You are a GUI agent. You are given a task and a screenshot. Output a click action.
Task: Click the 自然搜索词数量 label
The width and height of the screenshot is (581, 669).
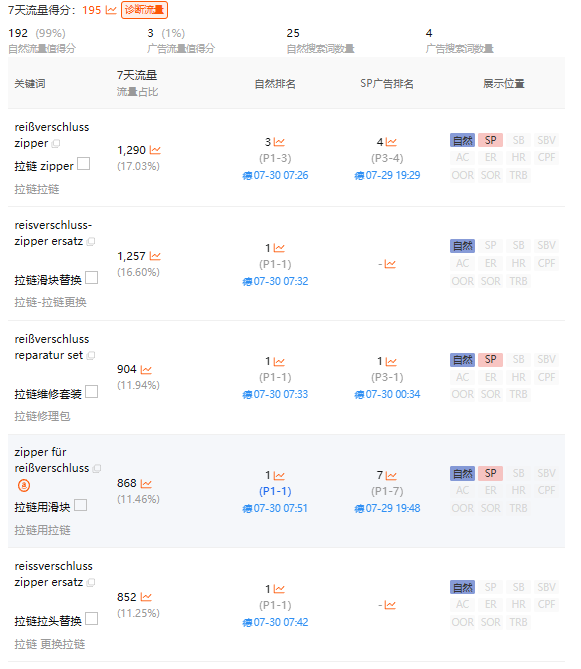(320, 49)
